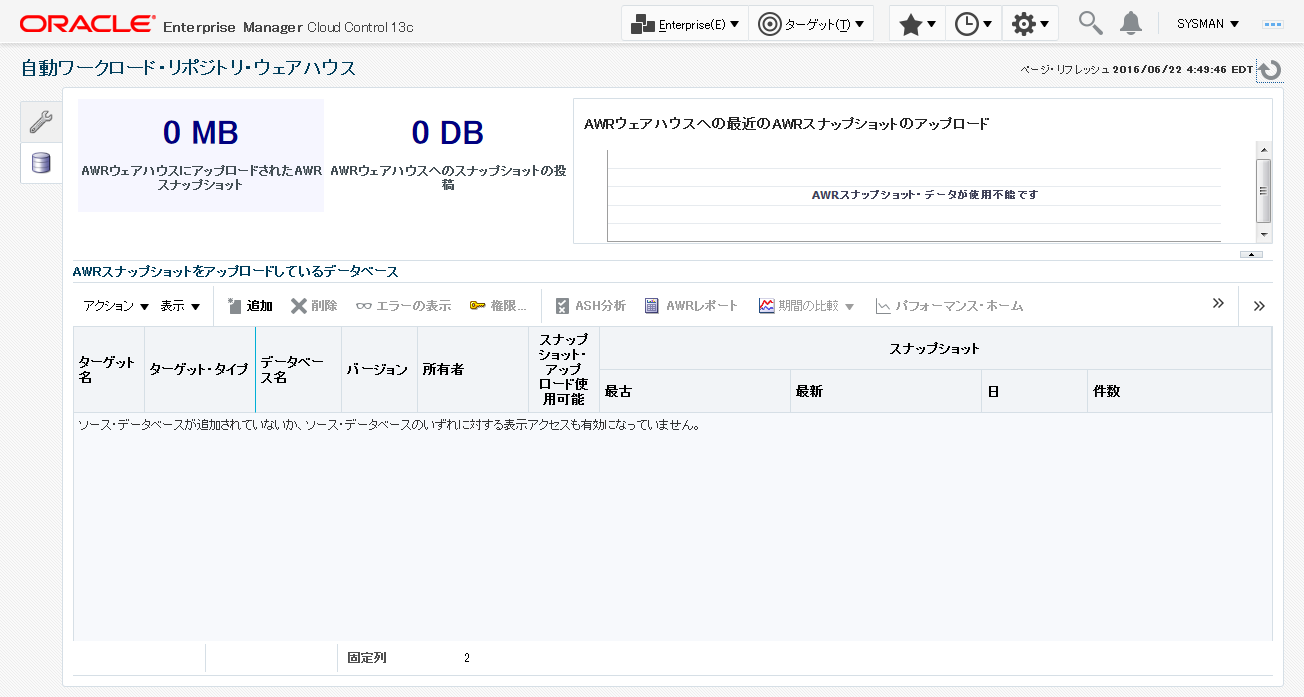The width and height of the screenshot is (1304, 697).
Task: Click the 権限 key button
Action: point(497,306)
